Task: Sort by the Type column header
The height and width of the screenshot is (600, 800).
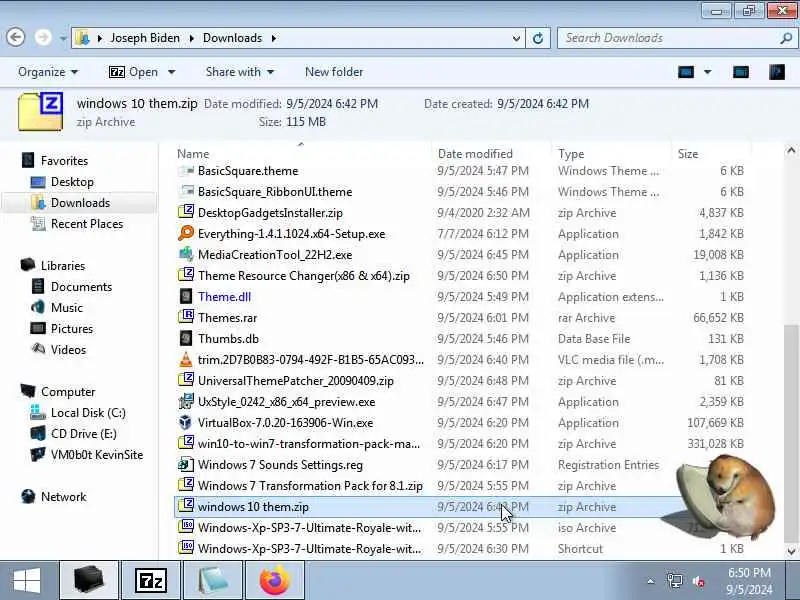Action: pyautogui.click(x=571, y=154)
